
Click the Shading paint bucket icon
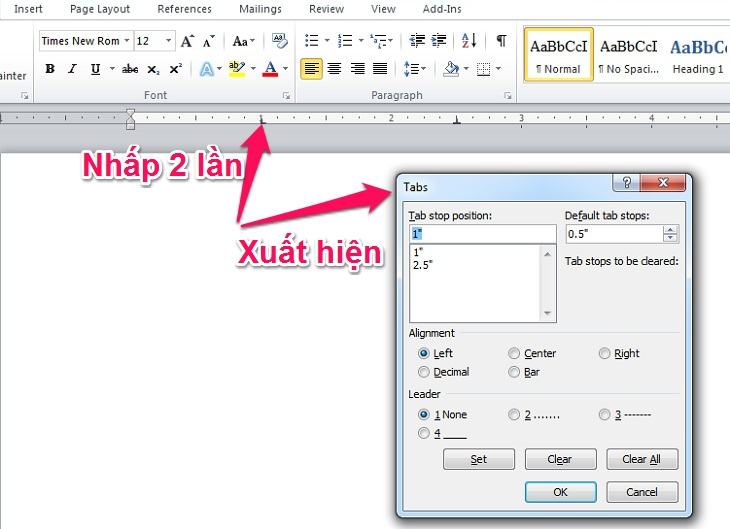tap(451, 69)
